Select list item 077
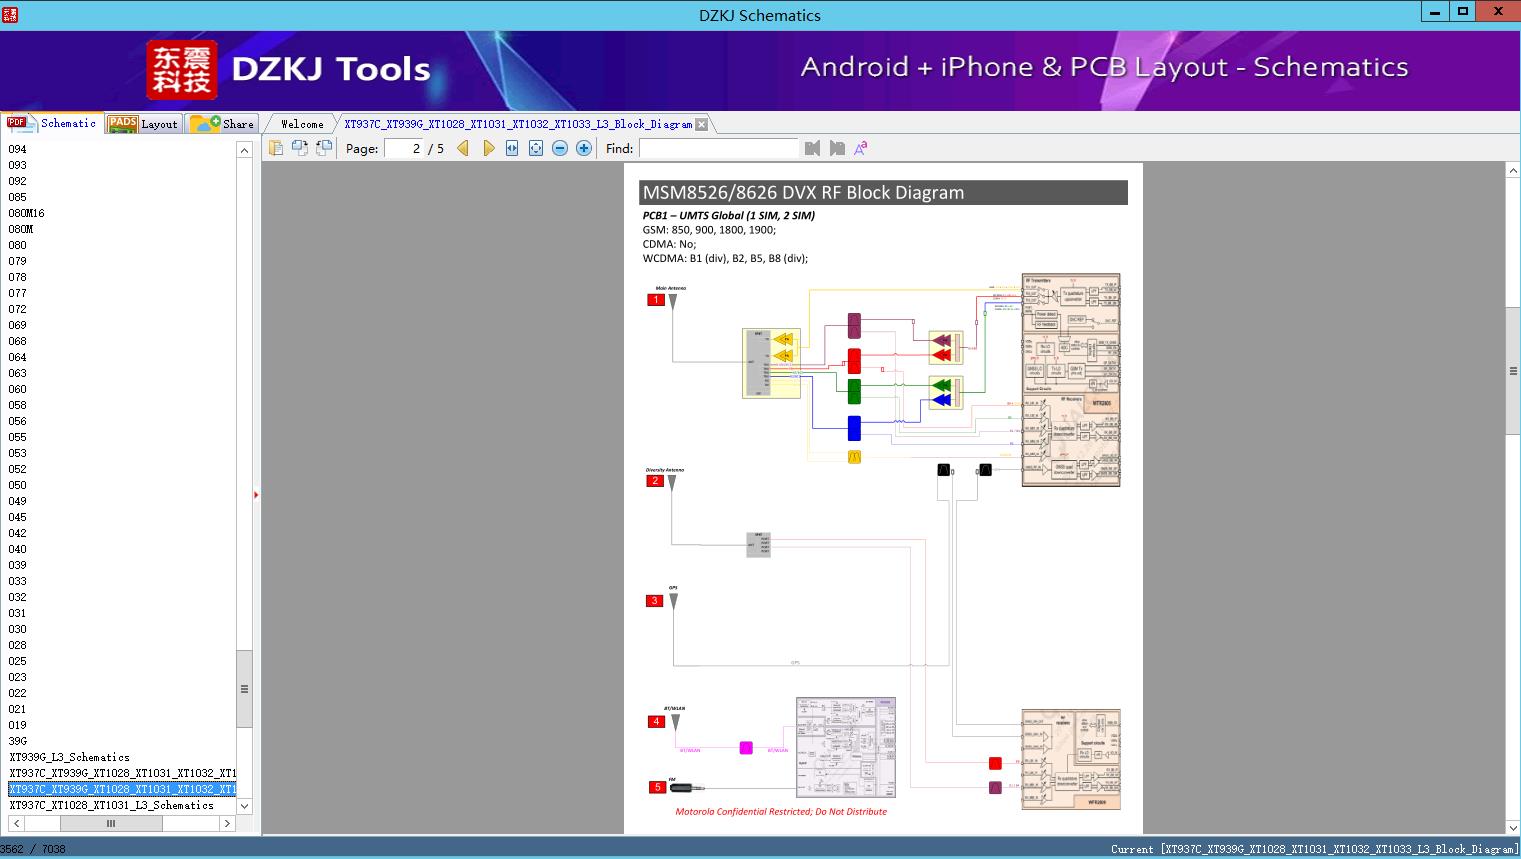 [x=18, y=293]
